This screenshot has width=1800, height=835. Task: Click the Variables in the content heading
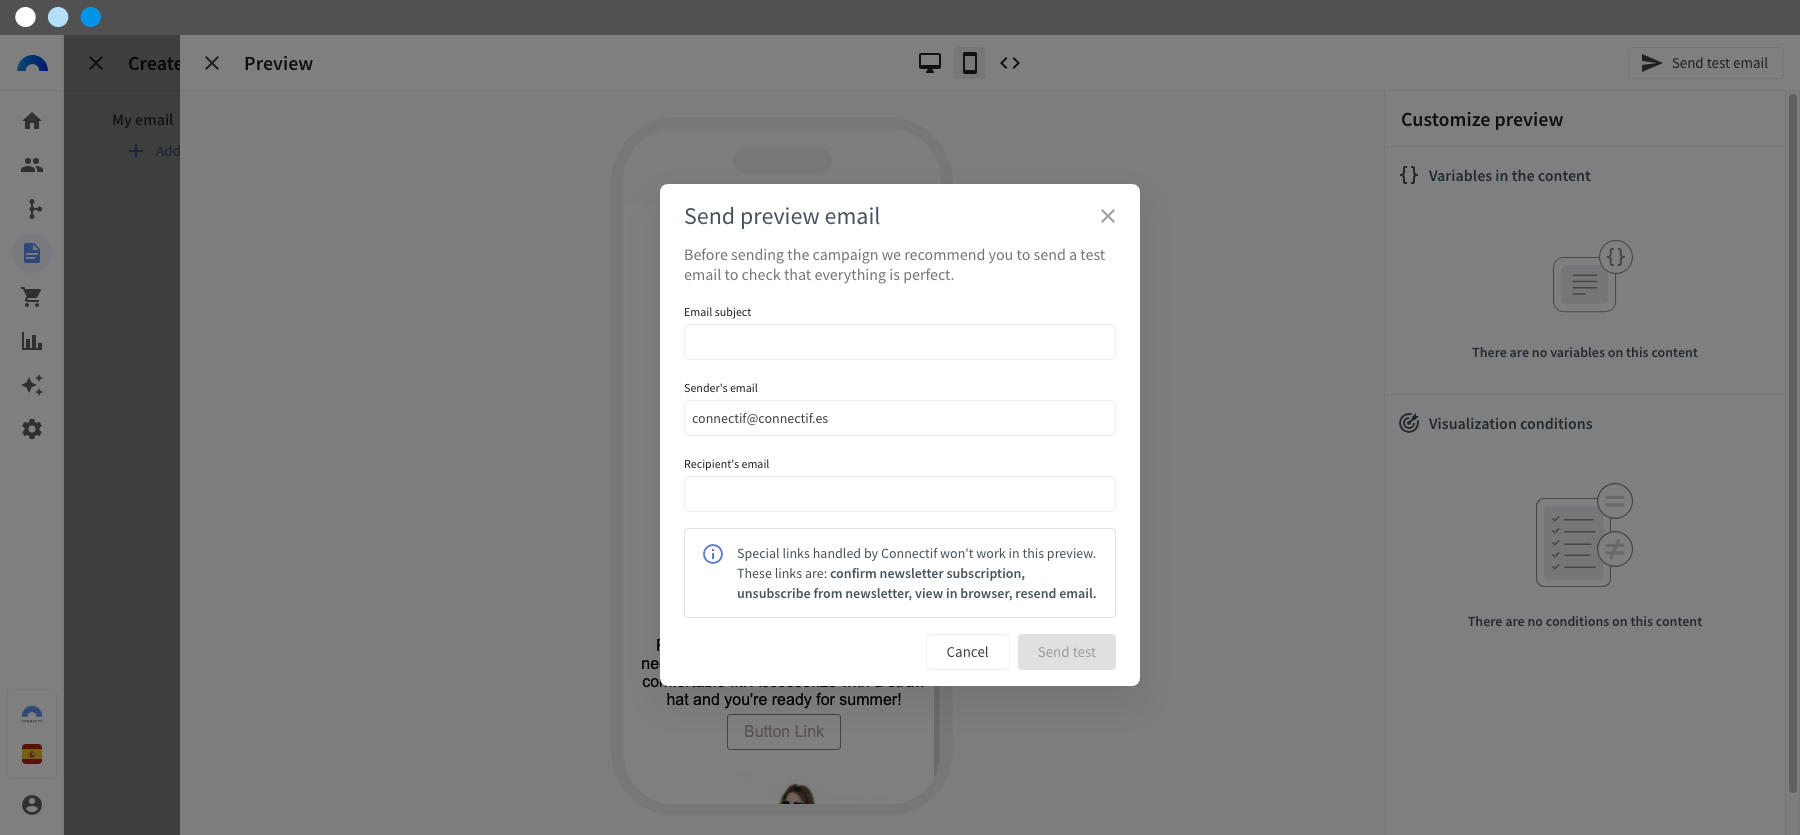[x=1509, y=176]
